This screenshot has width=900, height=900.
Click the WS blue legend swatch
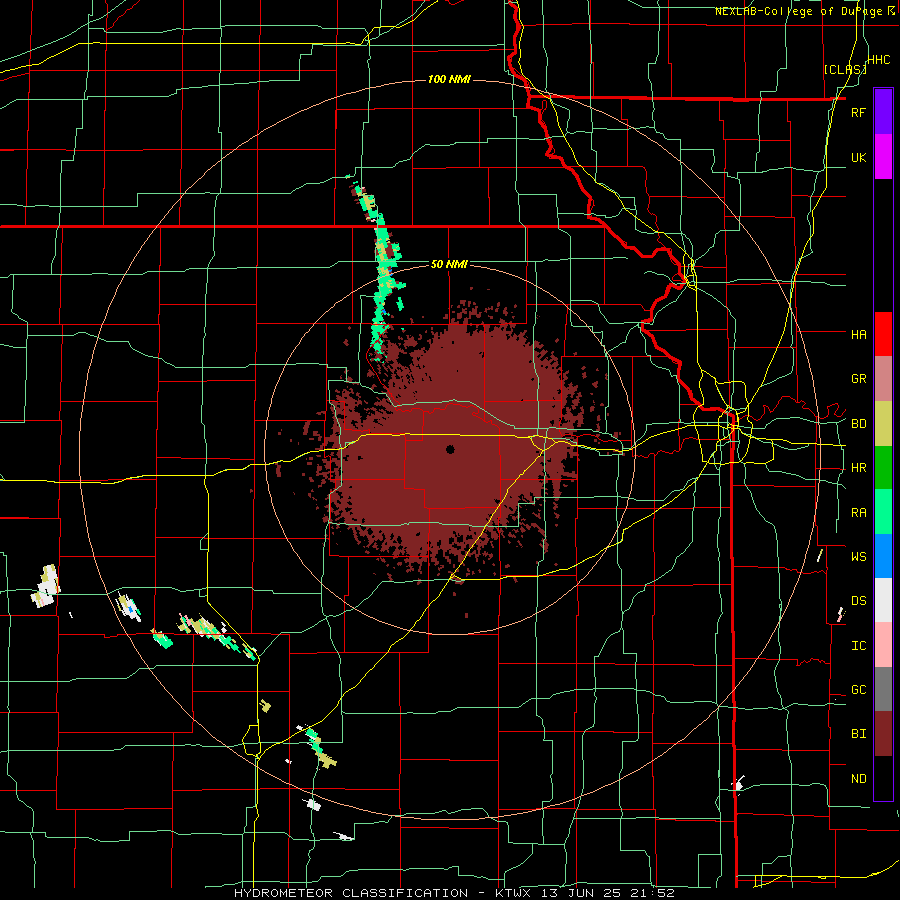pyautogui.click(x=883, y=556)
